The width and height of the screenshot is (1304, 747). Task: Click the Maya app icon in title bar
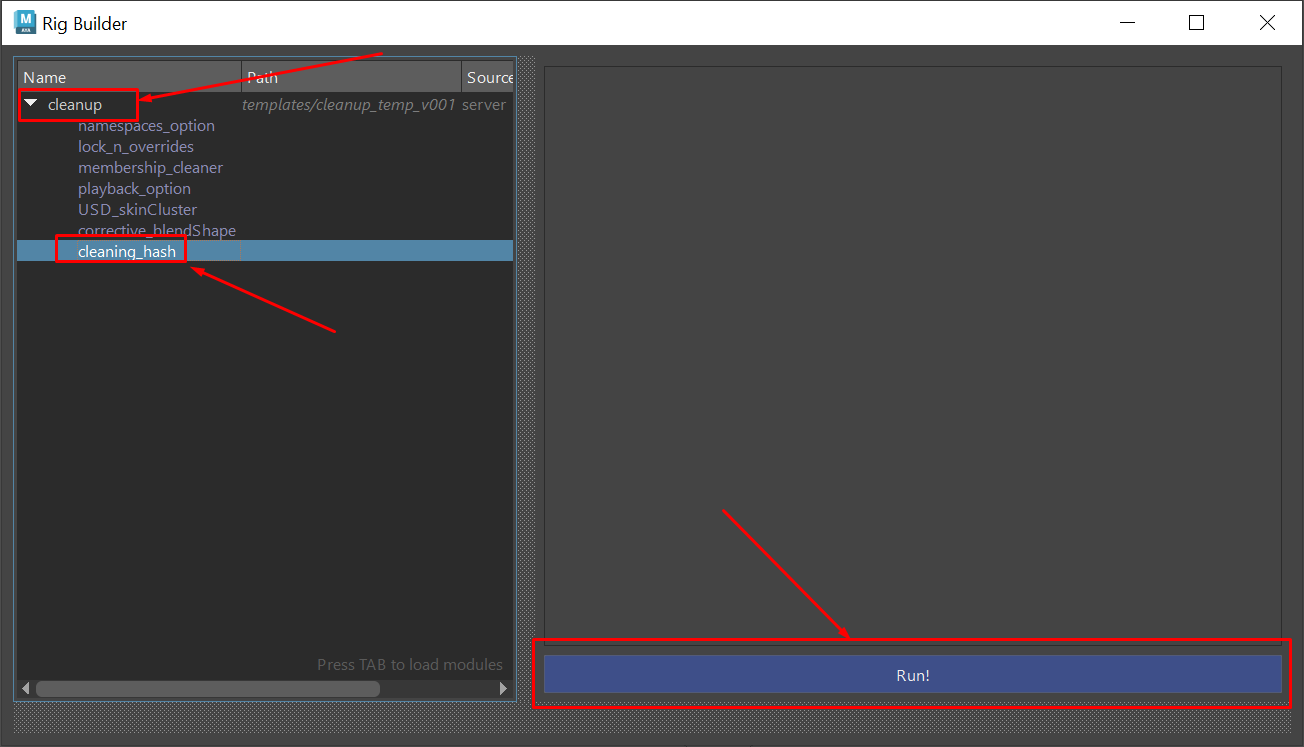(x=24, y=22)
